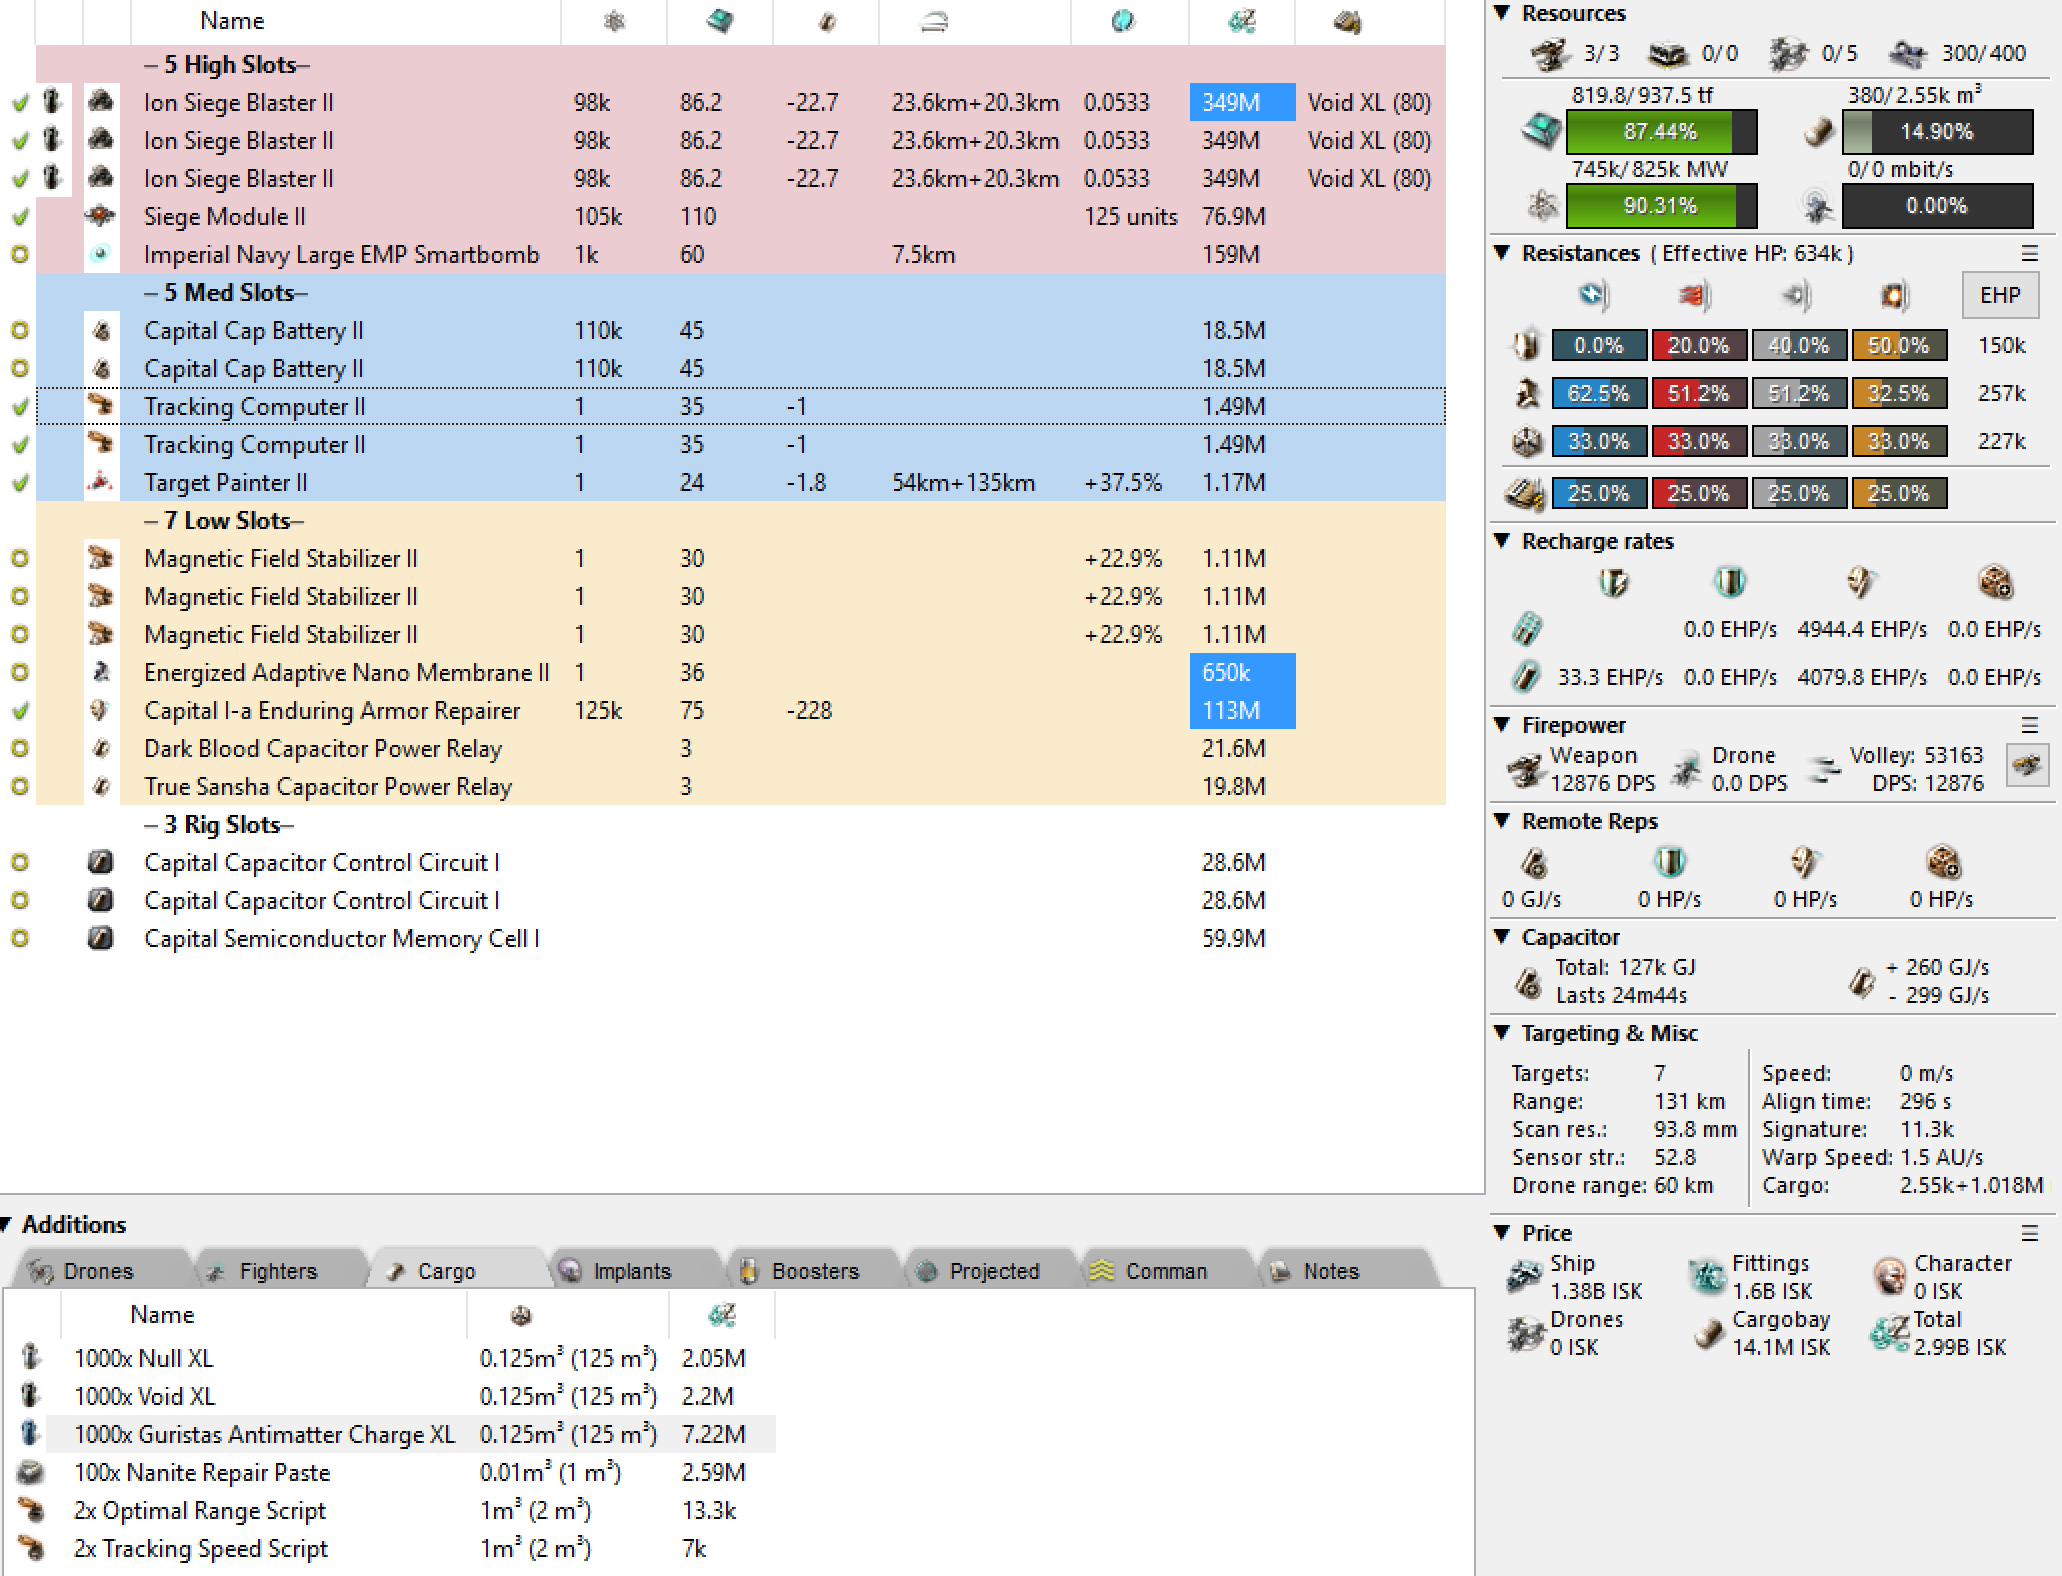The height and width of the screenshot is (1576, 2062).
Task: Toggle Capital I-a Enduring Armor Repairer state
Action: click(20, 710)
